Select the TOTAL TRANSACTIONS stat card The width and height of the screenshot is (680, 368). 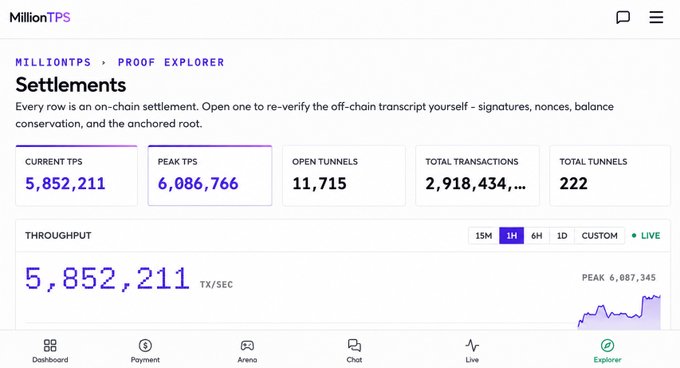(x=477, y=175)
